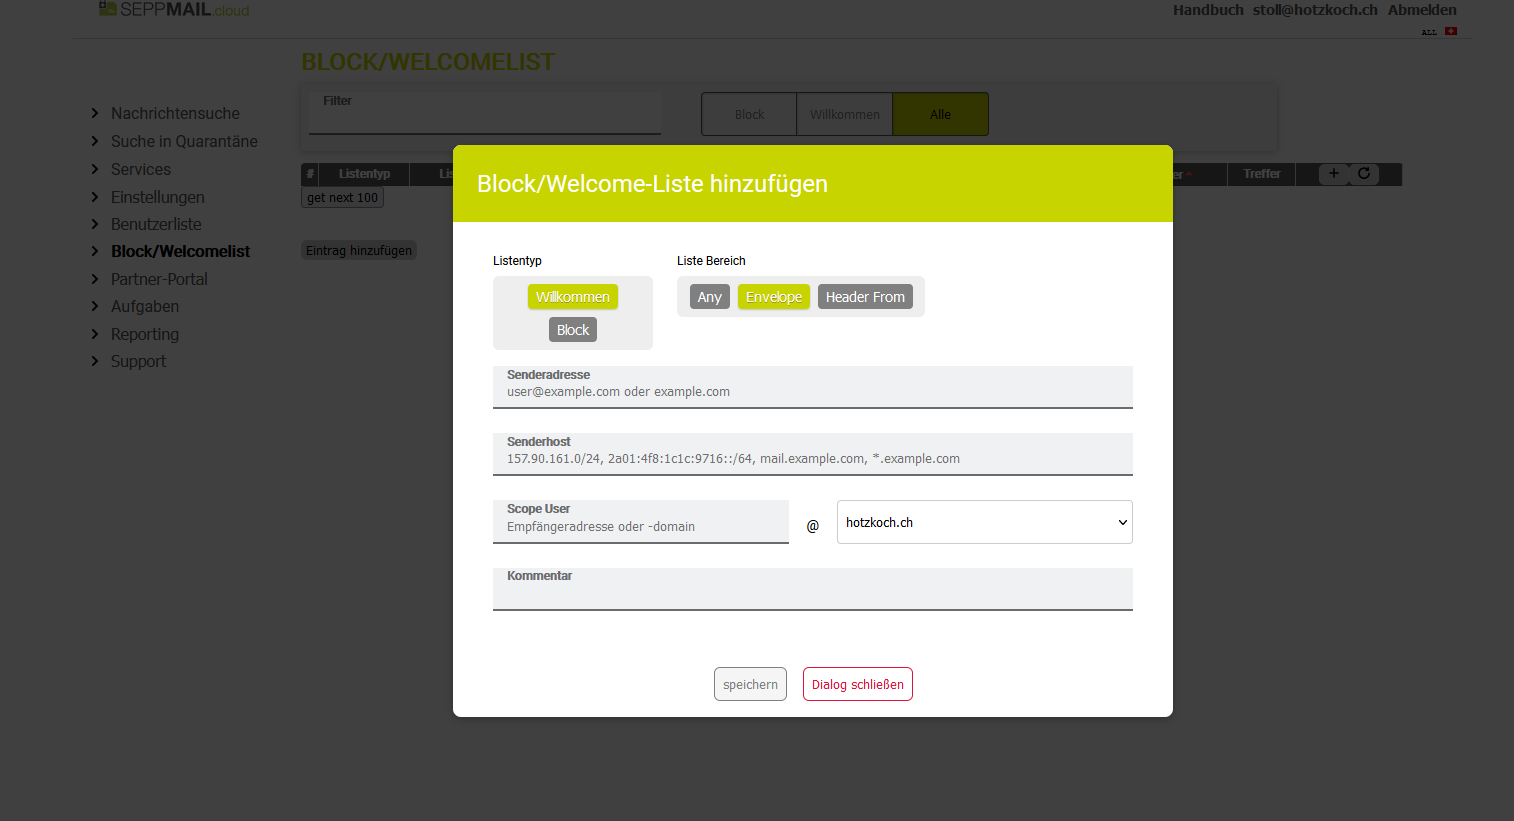This screenshot has width=1514, height=821.
Task: Open the Handbuch menu item
Action: point(1207,10)
